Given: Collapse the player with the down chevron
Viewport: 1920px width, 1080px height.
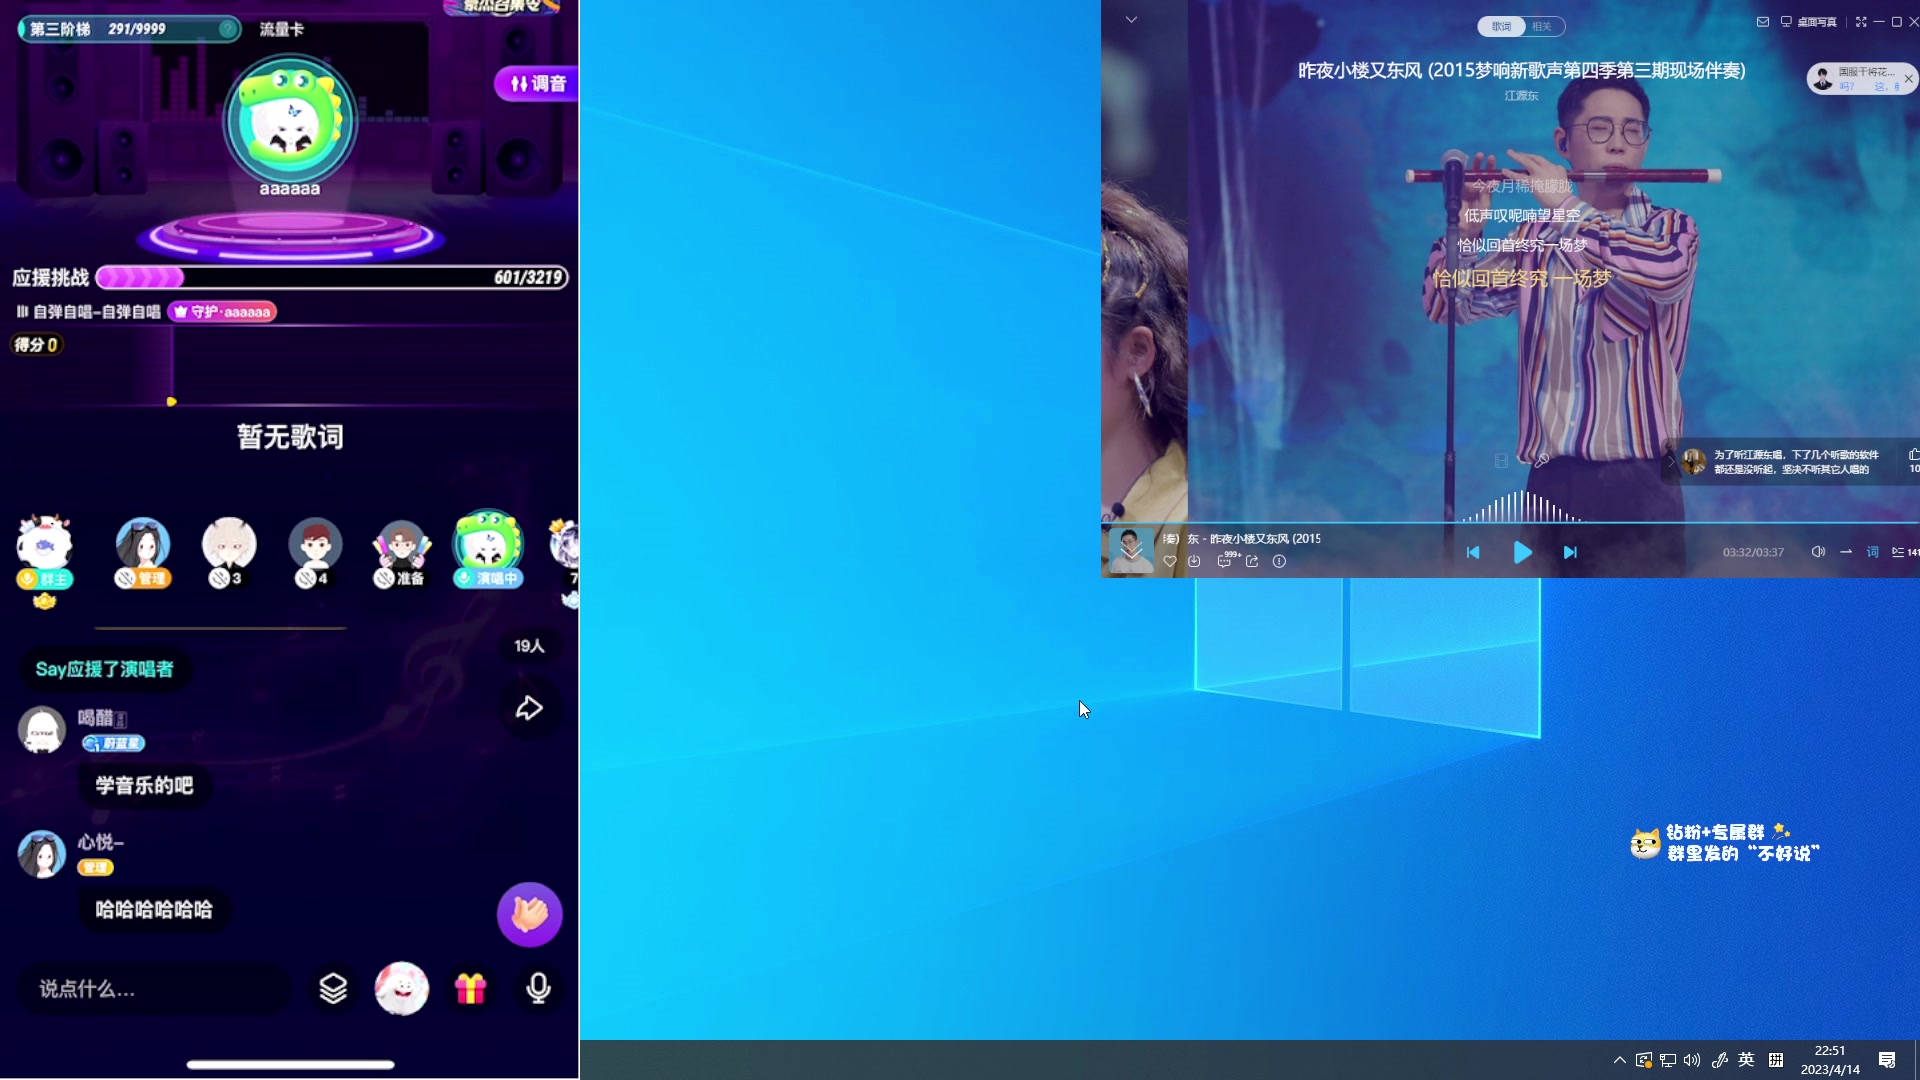Looking at the screenshot, I should (x=1131, y=19).
